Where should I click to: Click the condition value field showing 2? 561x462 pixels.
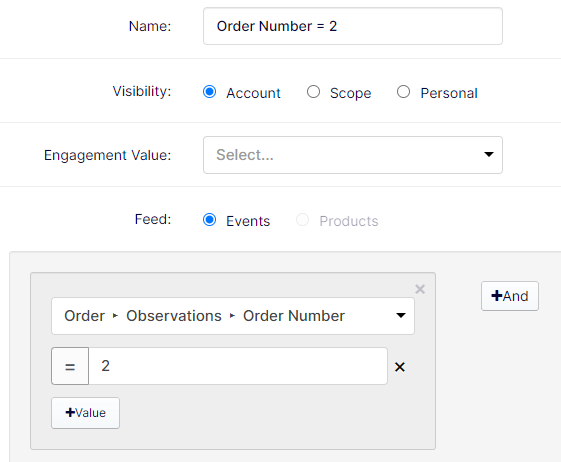[238, 366]
